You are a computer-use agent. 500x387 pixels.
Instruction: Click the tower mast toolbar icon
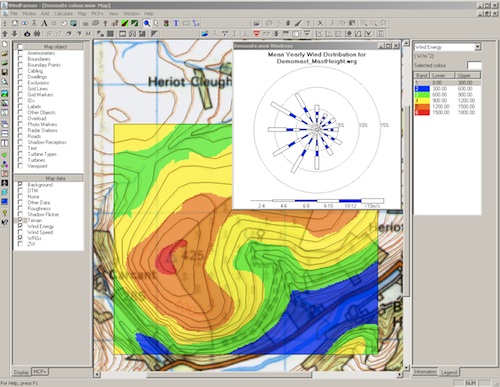34,23
